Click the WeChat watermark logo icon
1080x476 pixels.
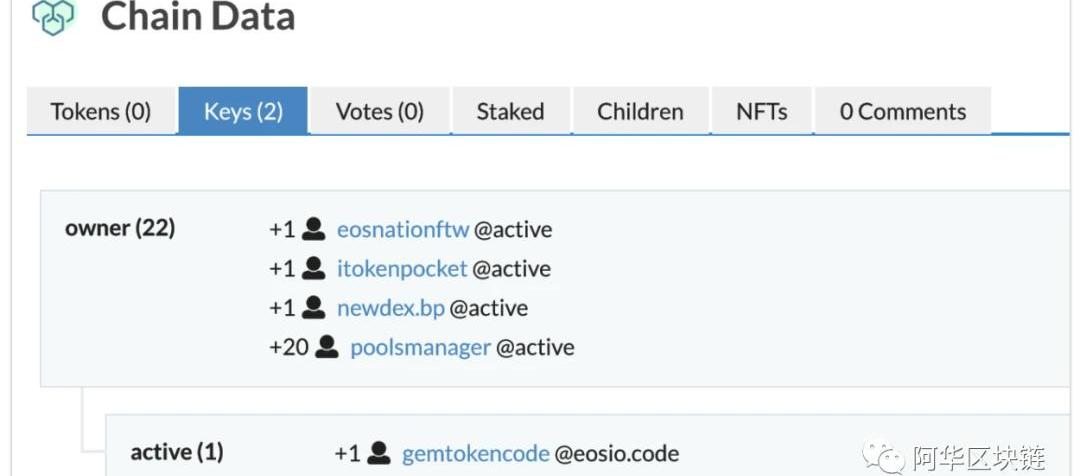[881, 458]
